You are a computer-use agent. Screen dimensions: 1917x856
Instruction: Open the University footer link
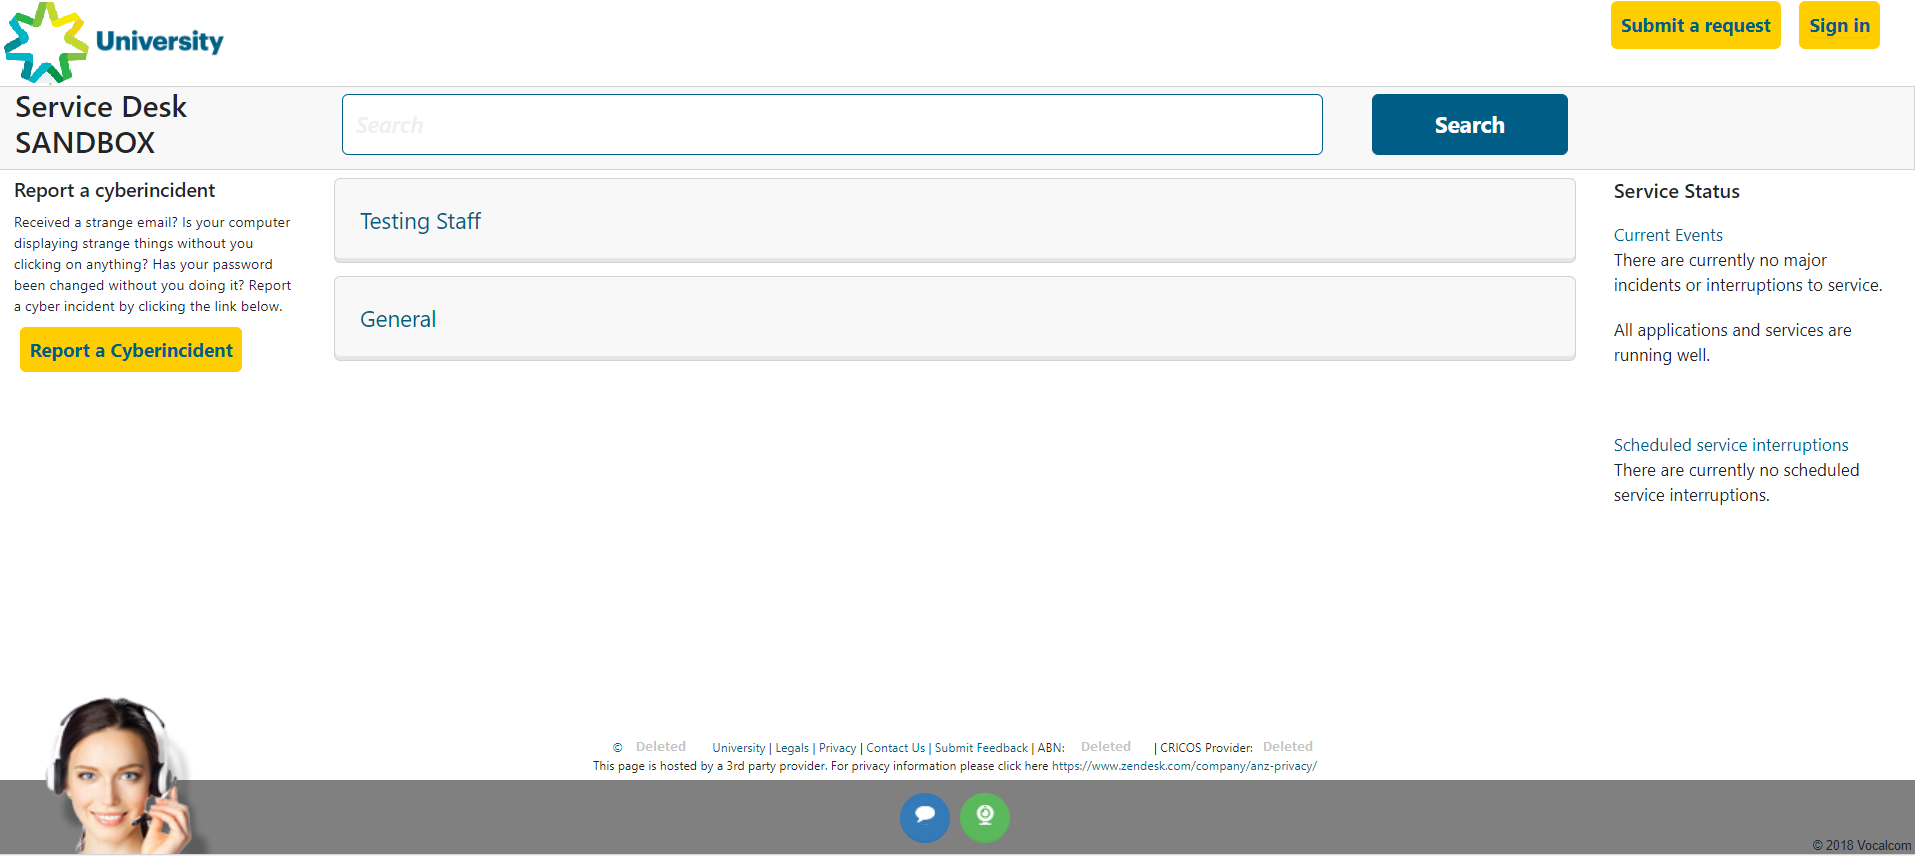coord(738,748)
